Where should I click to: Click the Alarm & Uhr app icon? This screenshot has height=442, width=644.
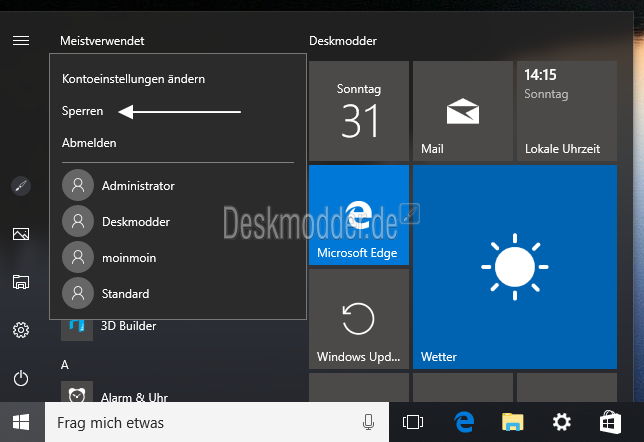[77, 392]
